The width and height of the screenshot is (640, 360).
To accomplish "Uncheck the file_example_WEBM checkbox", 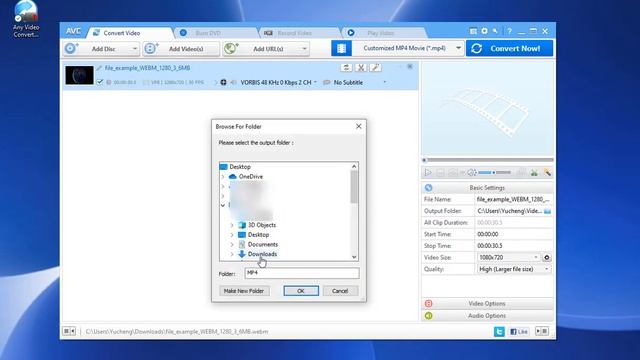I will point(100,82).
